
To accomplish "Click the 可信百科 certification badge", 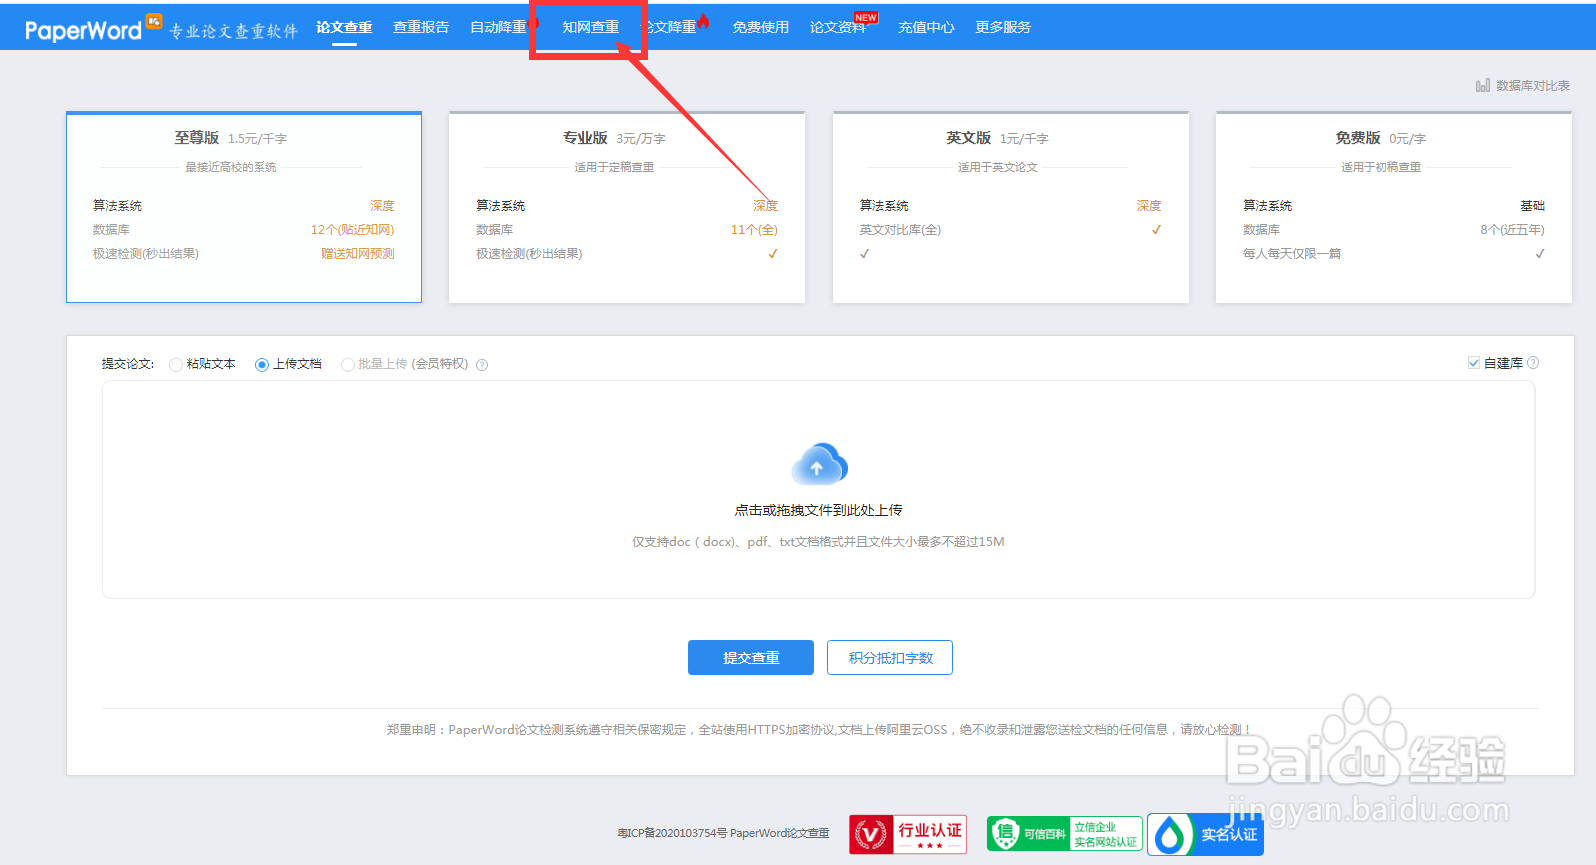I will click(x=1064, y=834).
